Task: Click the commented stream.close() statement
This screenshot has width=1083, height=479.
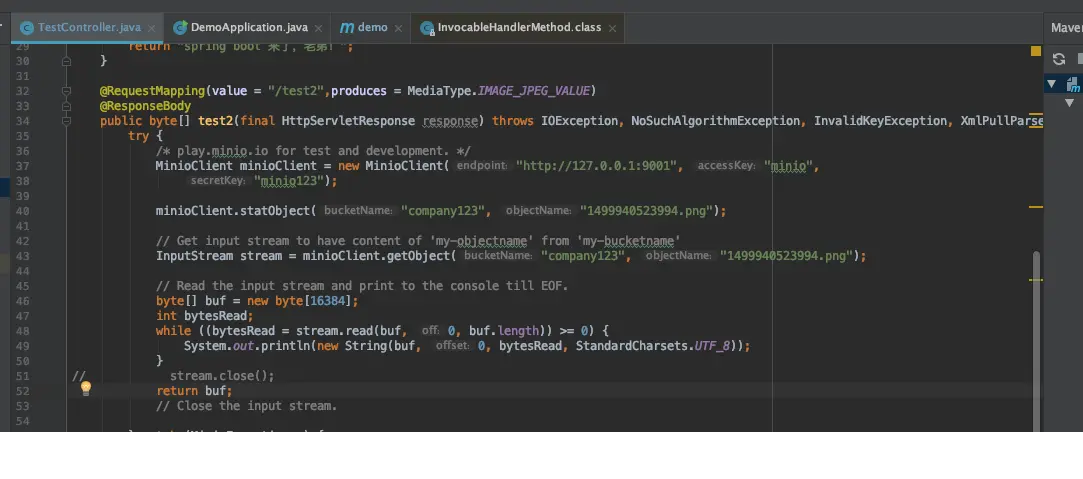Action: pyautogui.click(x=222, y=376)
